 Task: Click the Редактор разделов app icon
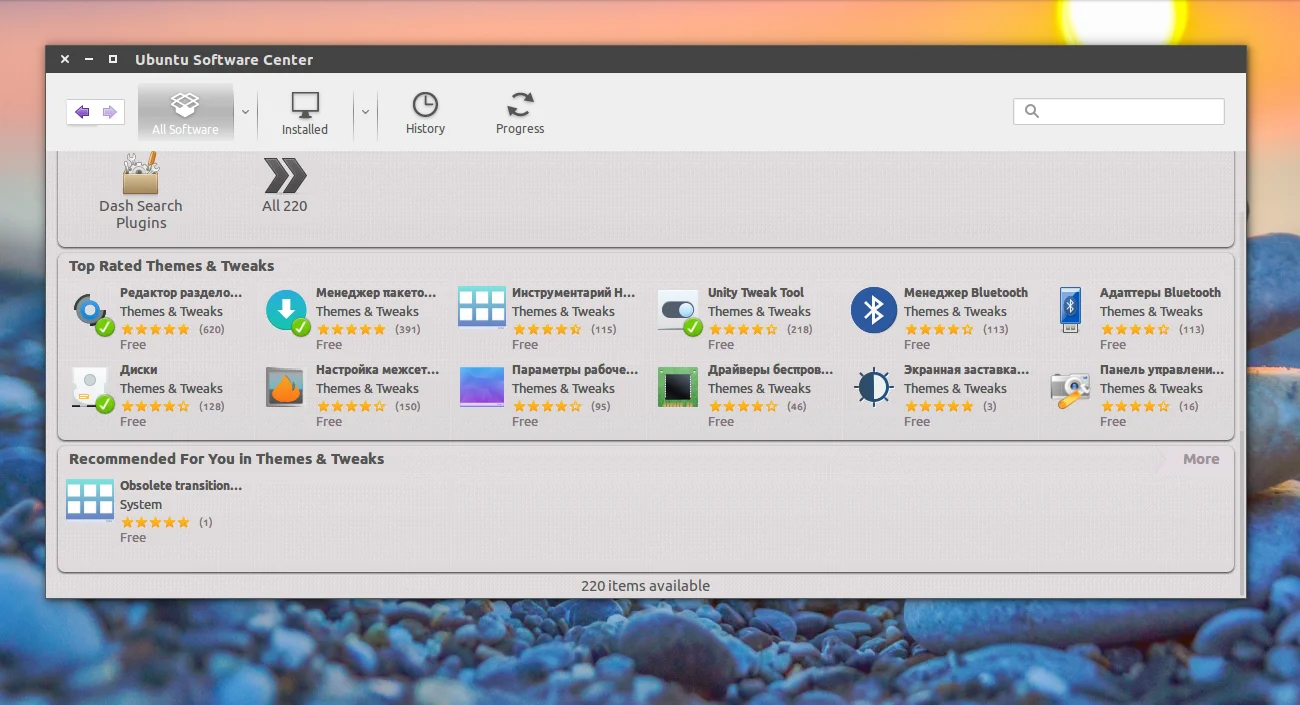(x=93, y=312)
